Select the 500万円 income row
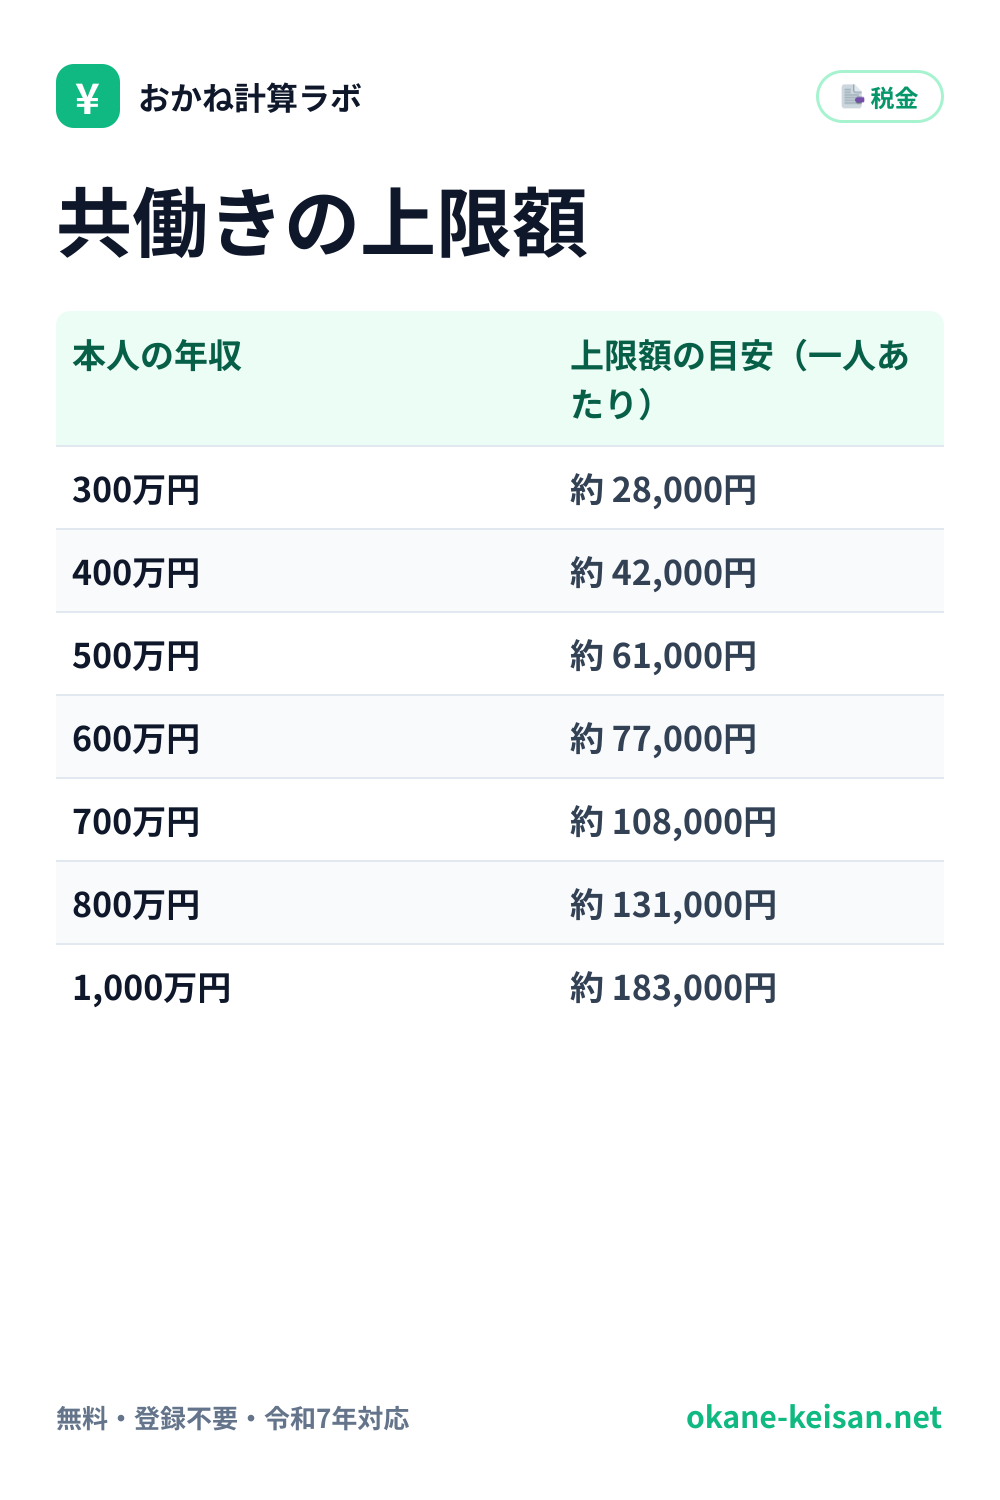Viewport: 1000px width, 1500px height. coord(500,654)
